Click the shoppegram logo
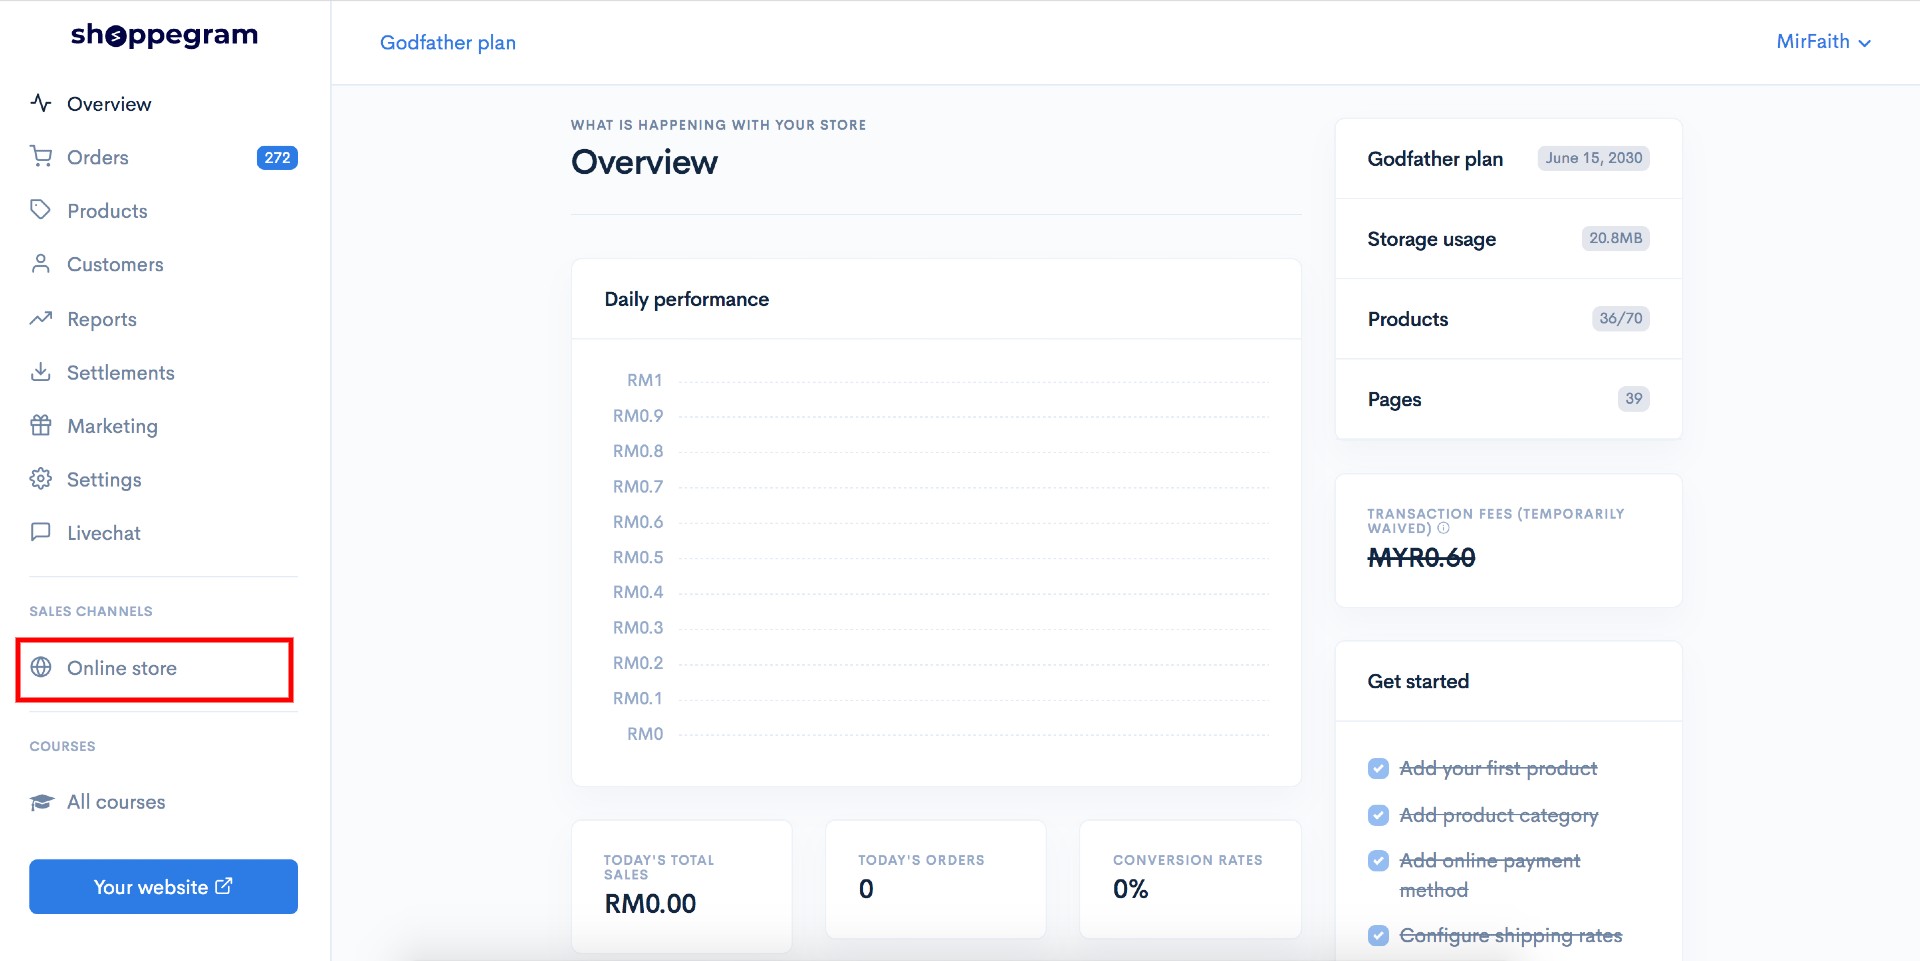This screenshot has height=961, width=1920. 164,35
